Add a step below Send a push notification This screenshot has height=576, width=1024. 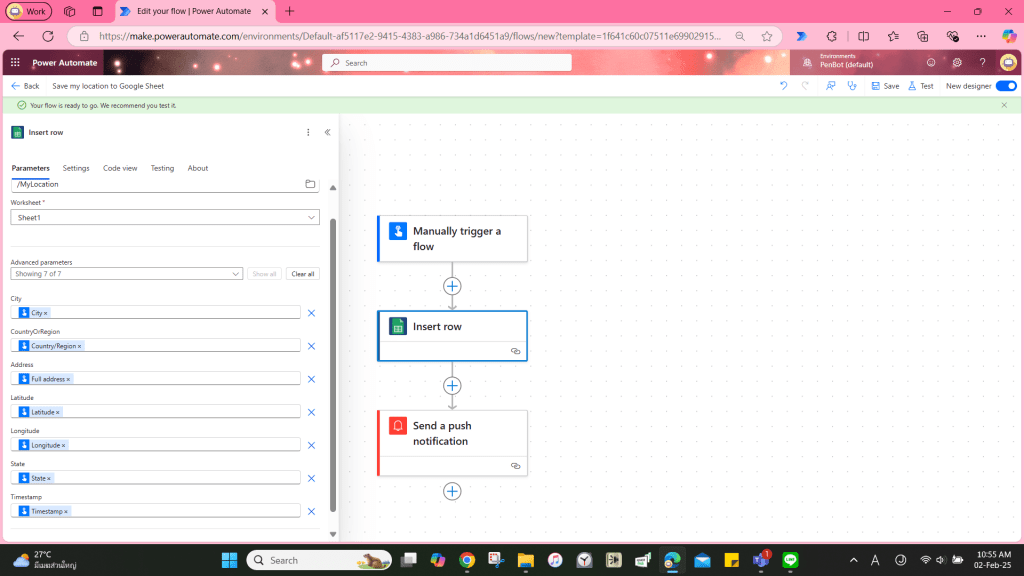[x=452, y=491]
